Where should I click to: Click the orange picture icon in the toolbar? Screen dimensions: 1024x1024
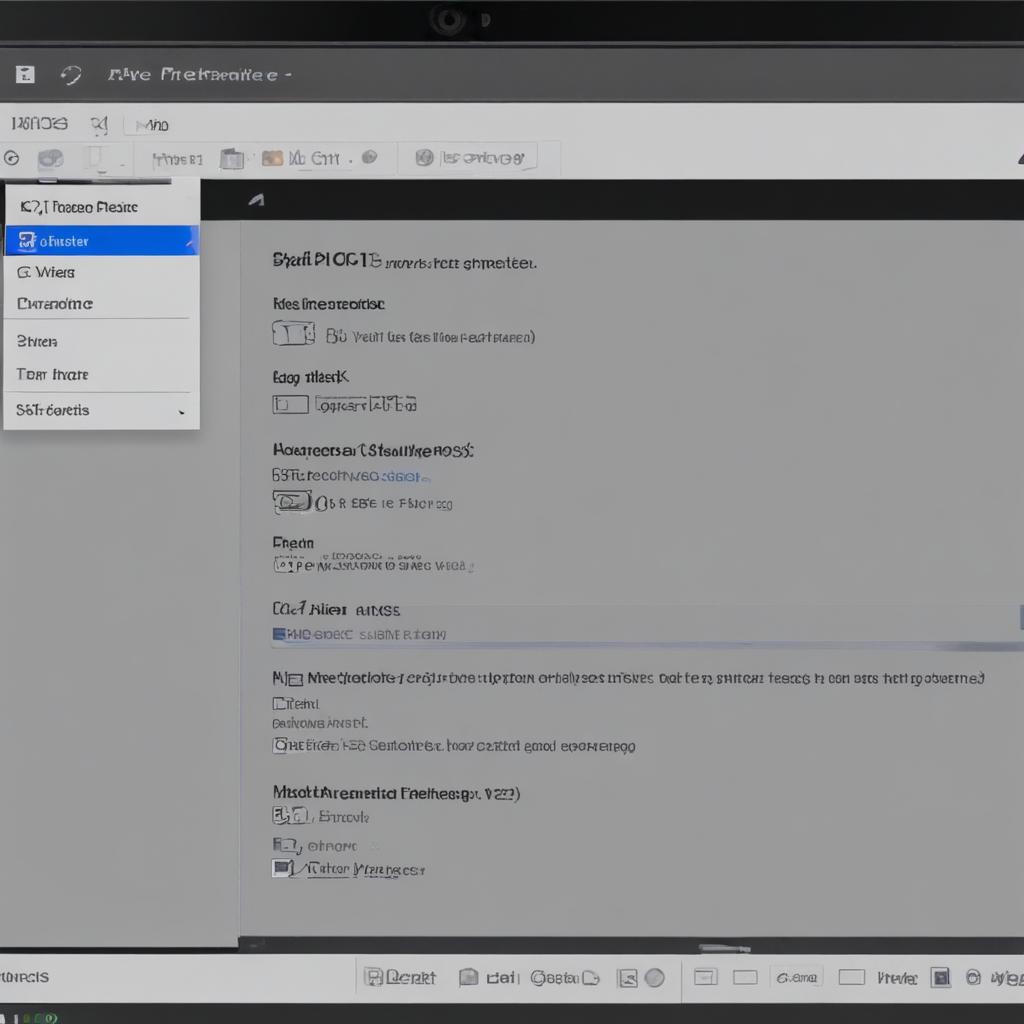[x=271, y=158]
